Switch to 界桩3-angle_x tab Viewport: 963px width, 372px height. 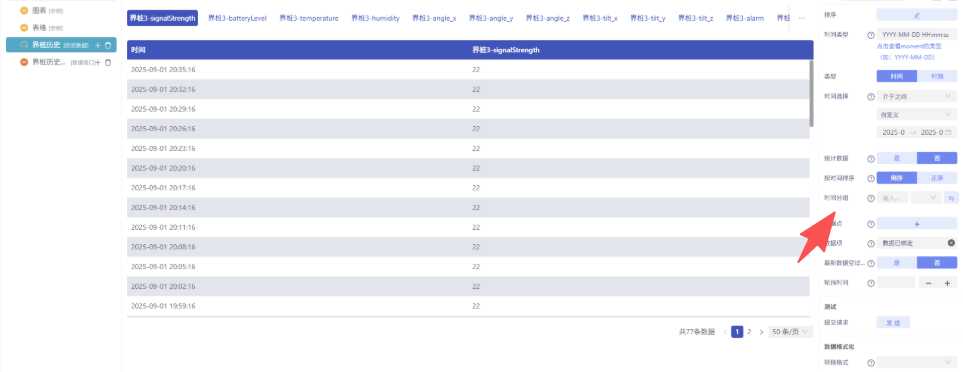pyautogui.click(x=434, y=18)
